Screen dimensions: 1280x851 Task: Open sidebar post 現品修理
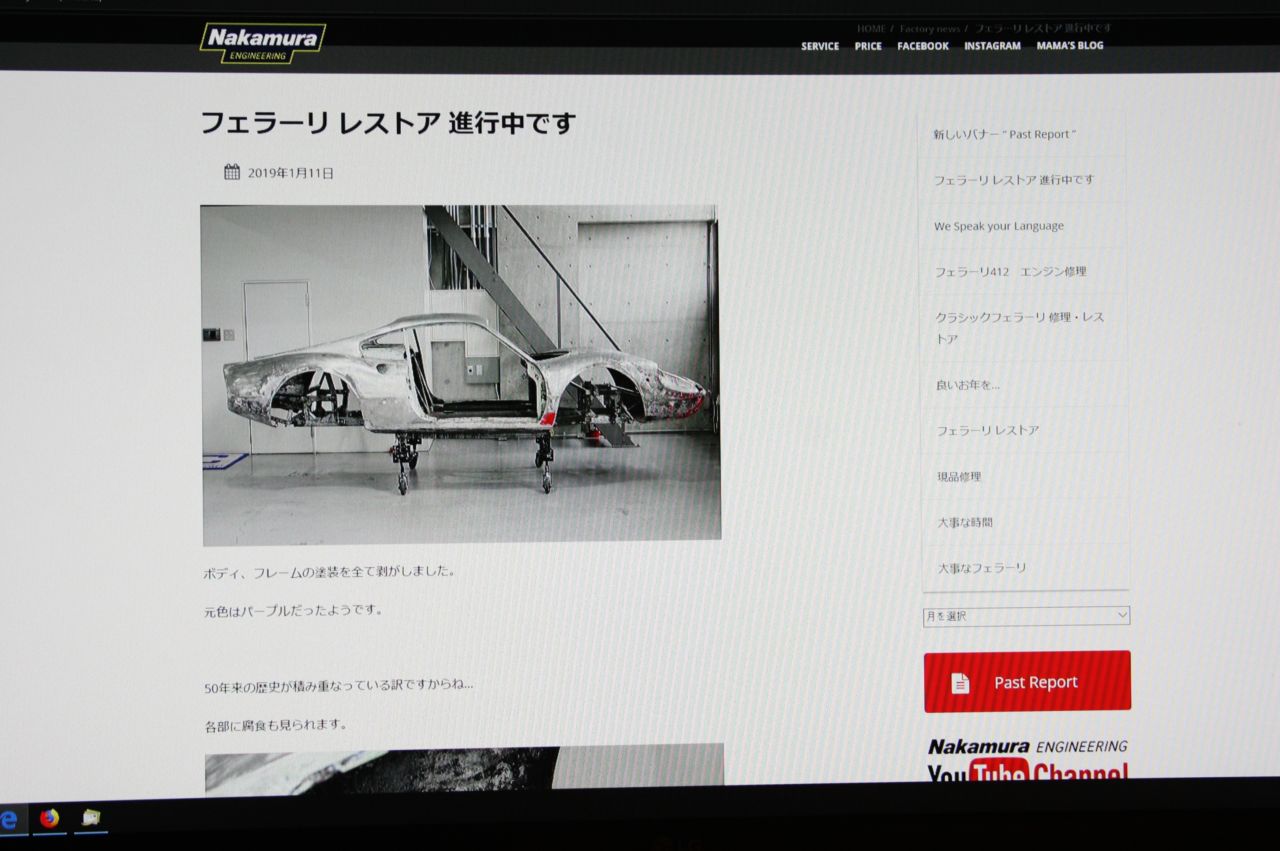tap(959, 476)
